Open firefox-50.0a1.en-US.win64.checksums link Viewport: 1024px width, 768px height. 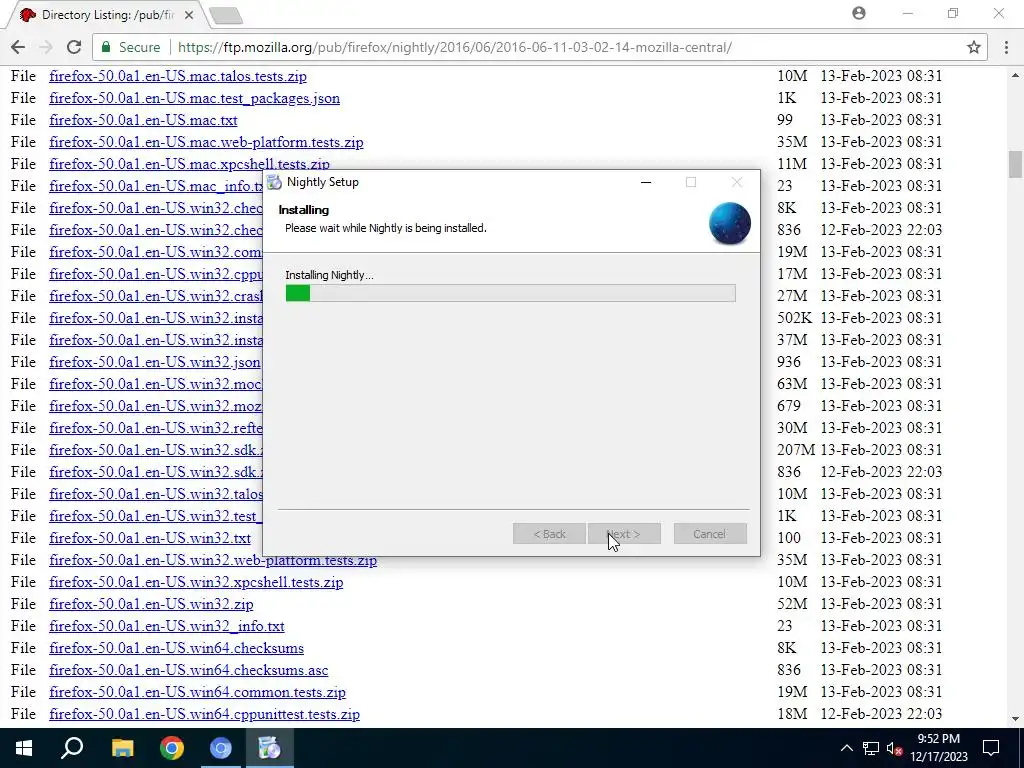176,648
